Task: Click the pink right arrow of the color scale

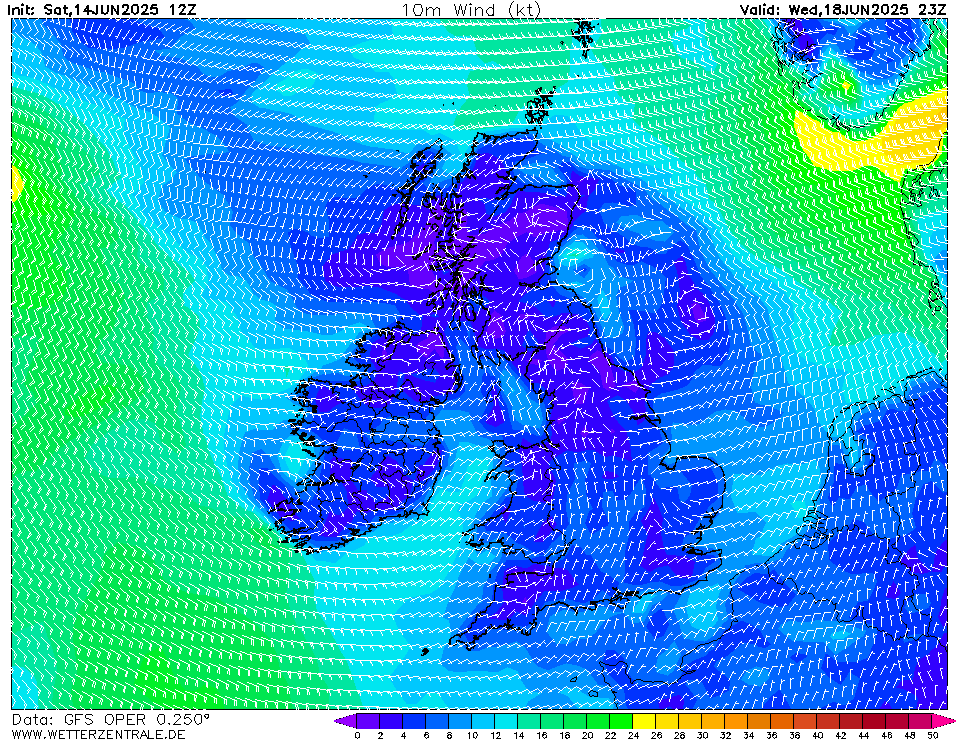Action: [x=943, y=721]
